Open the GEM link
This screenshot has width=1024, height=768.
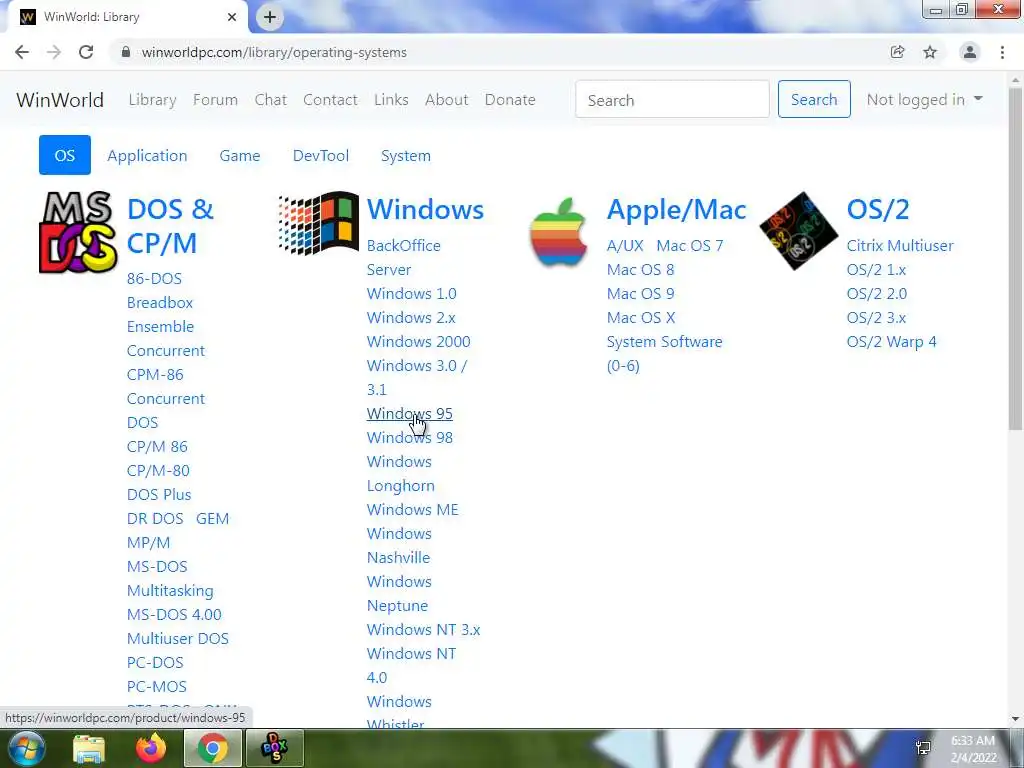pyautogui.click(x=212, y=519)
